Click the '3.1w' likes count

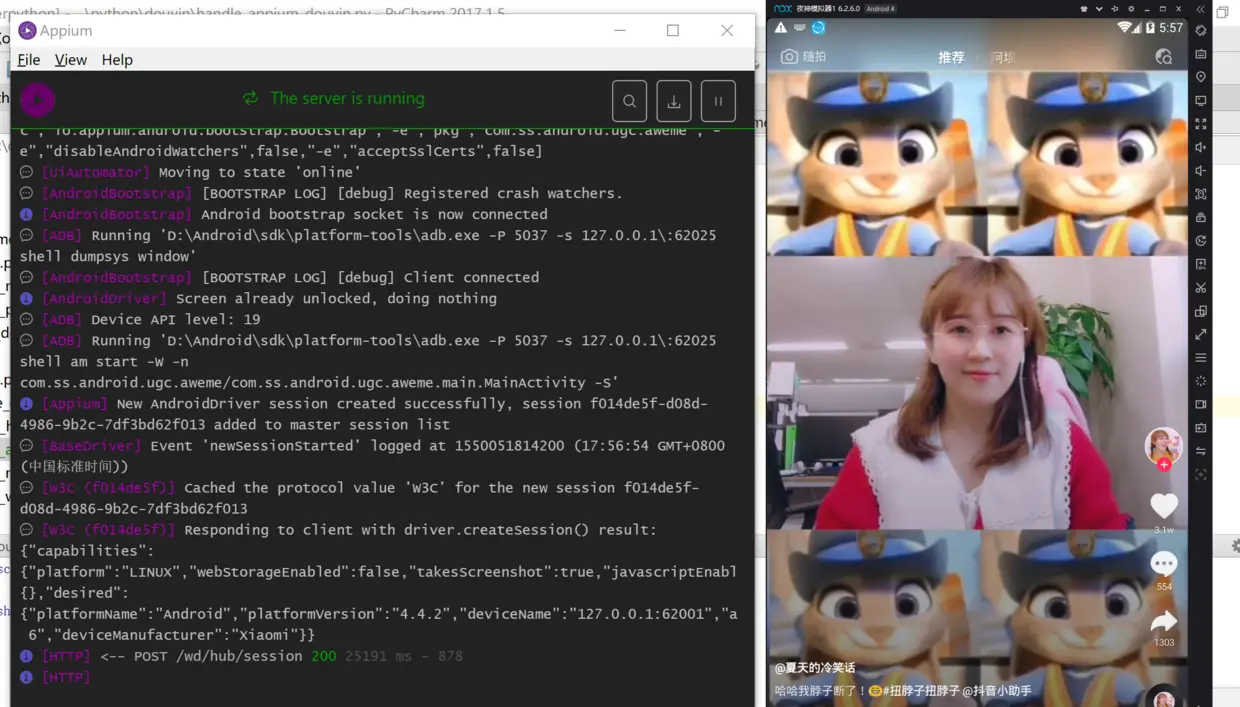[1164, 529]
